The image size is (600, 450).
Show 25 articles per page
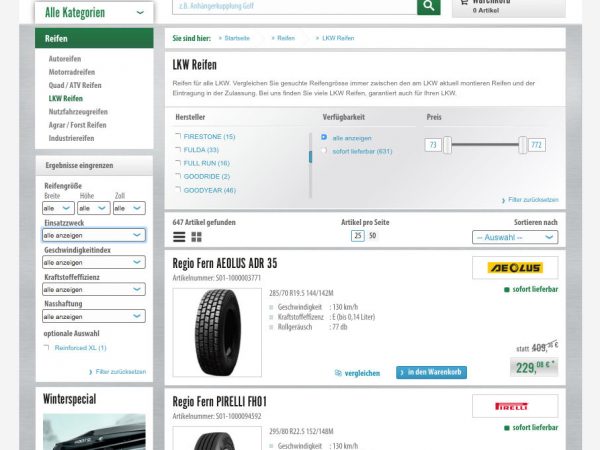click(358, 236)
